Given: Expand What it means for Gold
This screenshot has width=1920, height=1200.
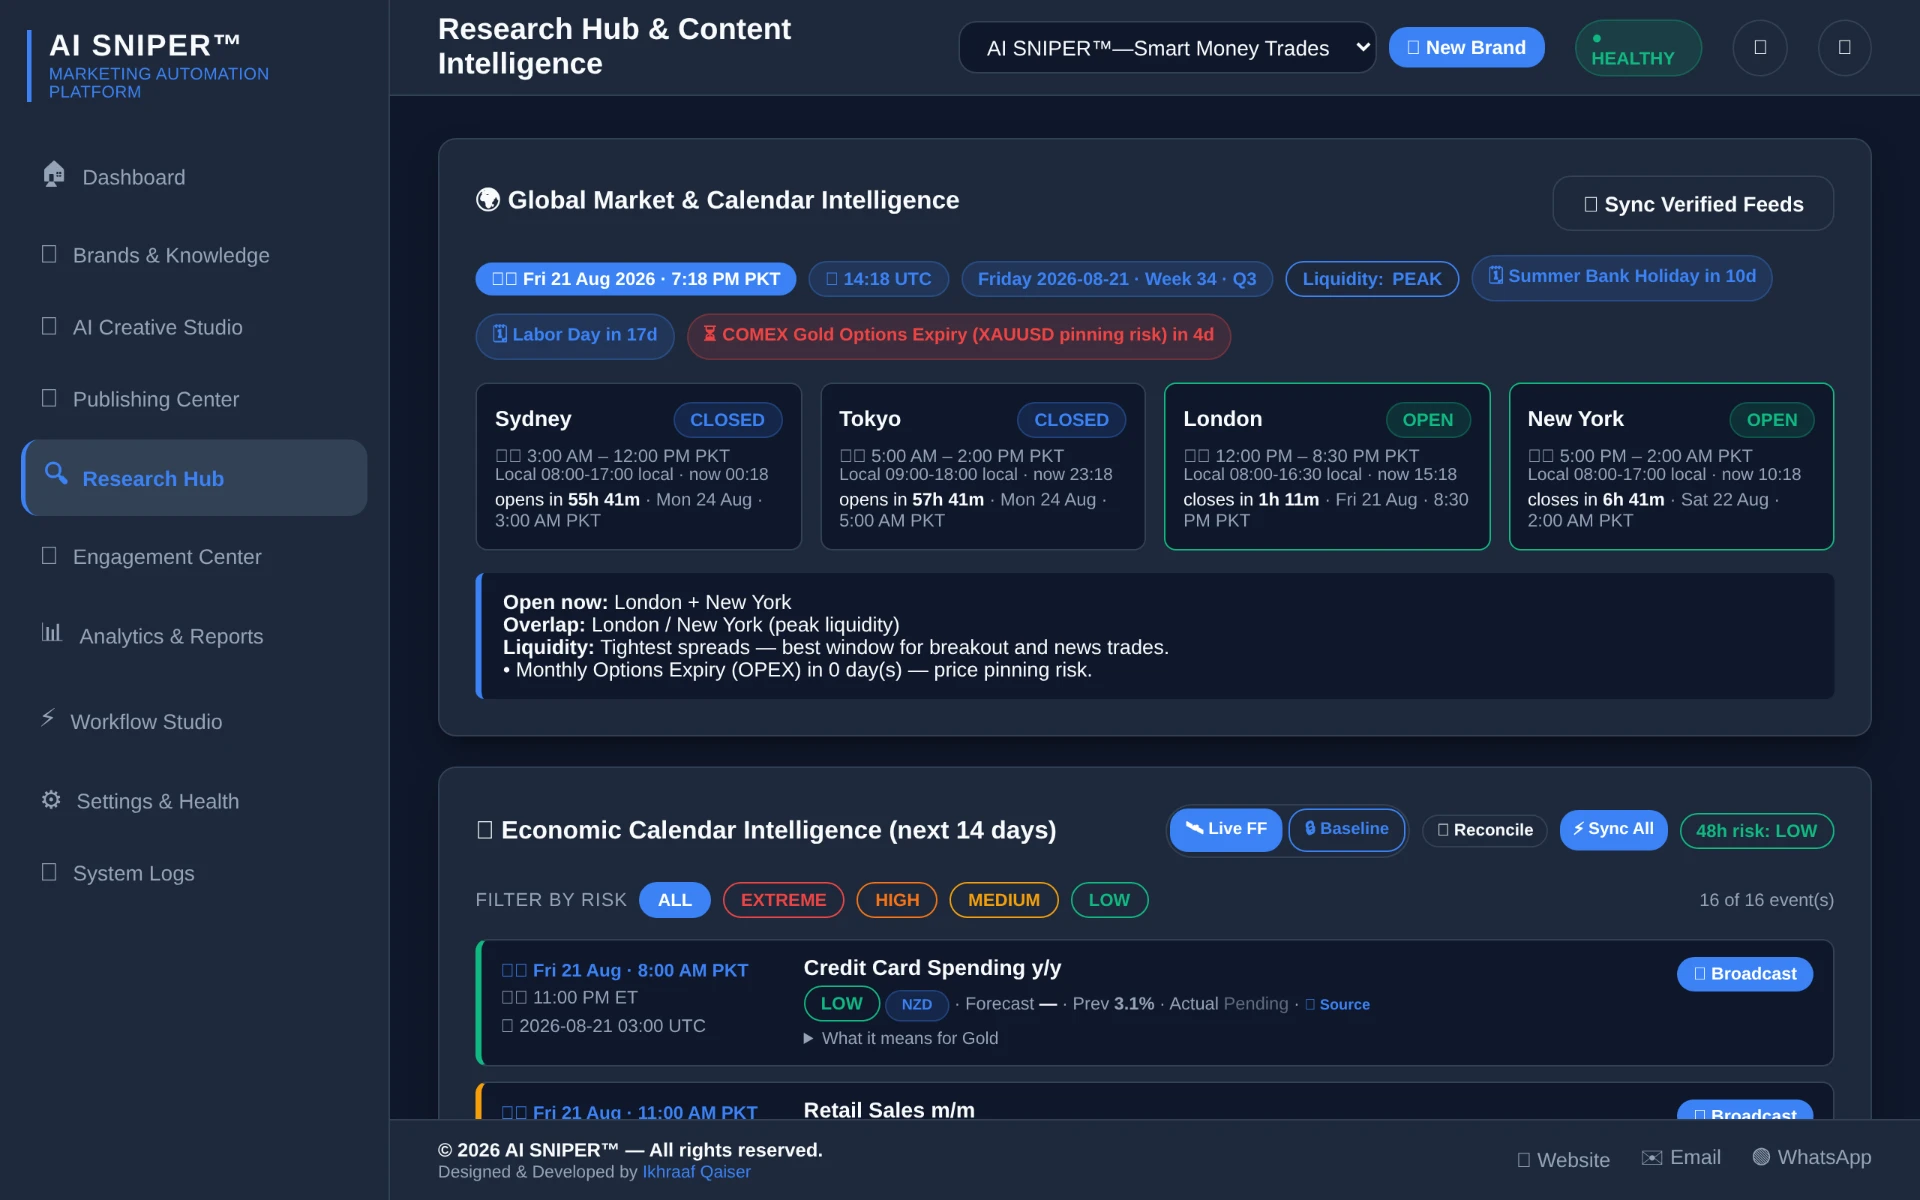Looking at the screenshot, I should coord(901,1038).
